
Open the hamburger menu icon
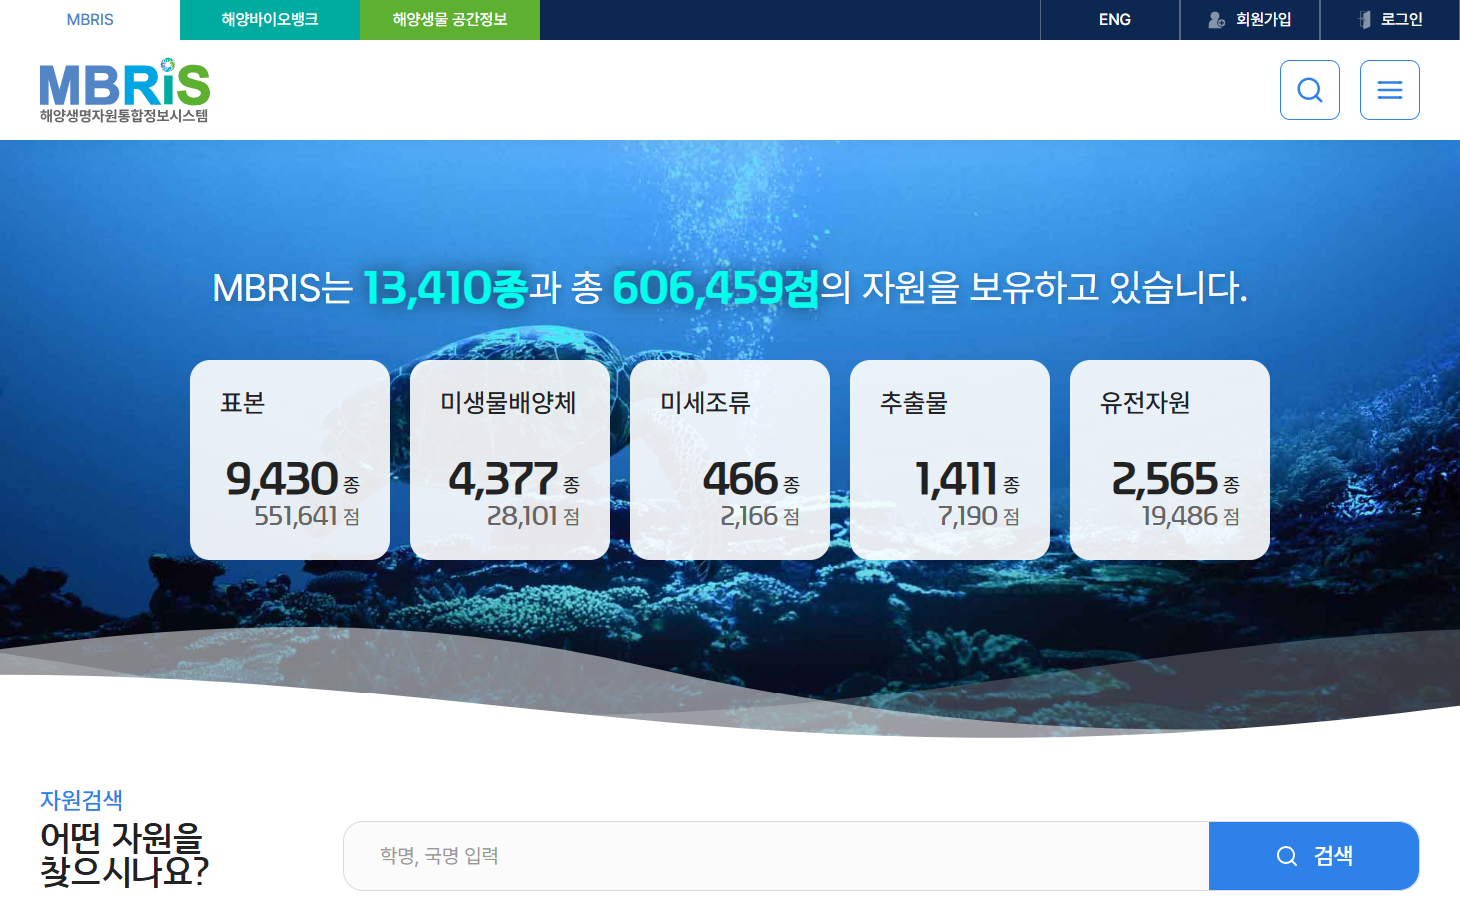(x=1389, y=90)
